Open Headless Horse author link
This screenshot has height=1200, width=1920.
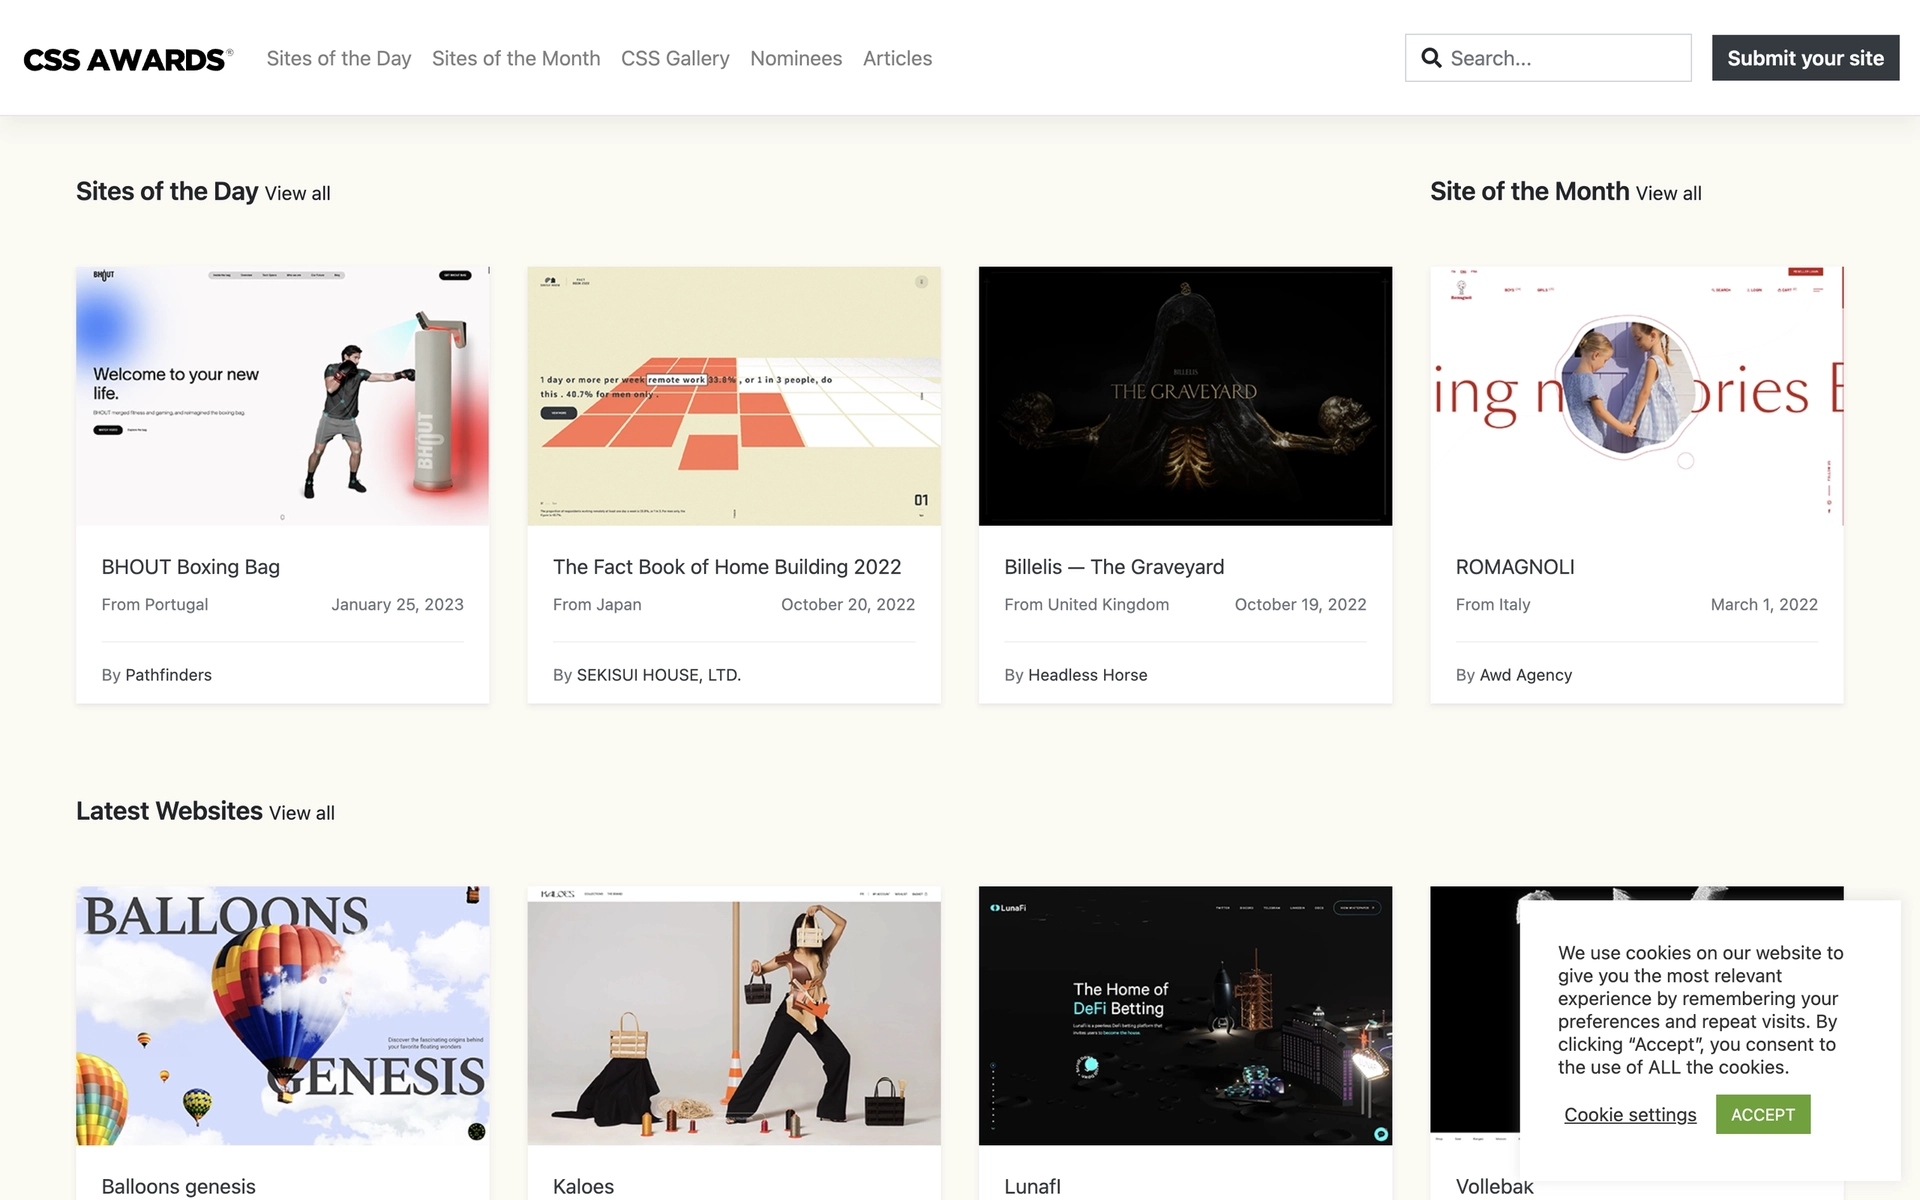point(1088,675)
